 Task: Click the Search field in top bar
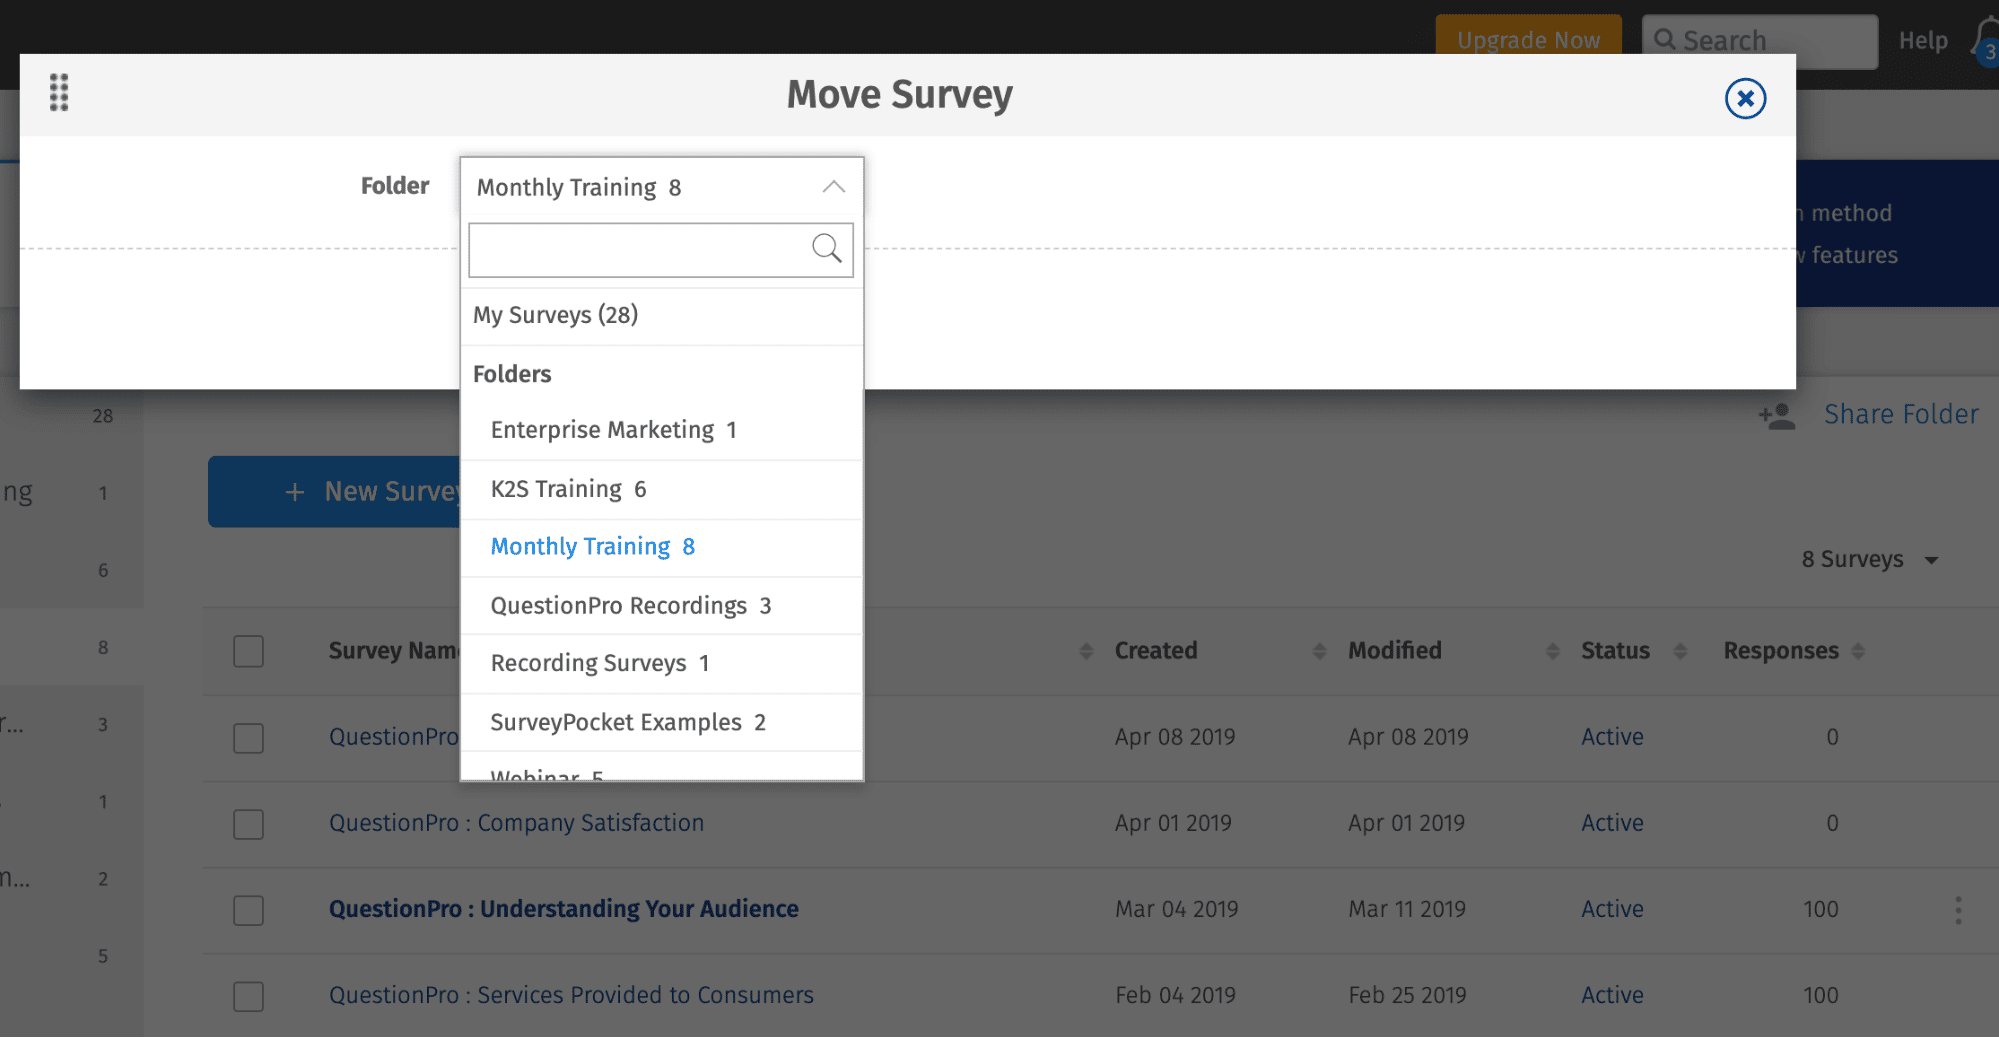(x=1760, y=41)
